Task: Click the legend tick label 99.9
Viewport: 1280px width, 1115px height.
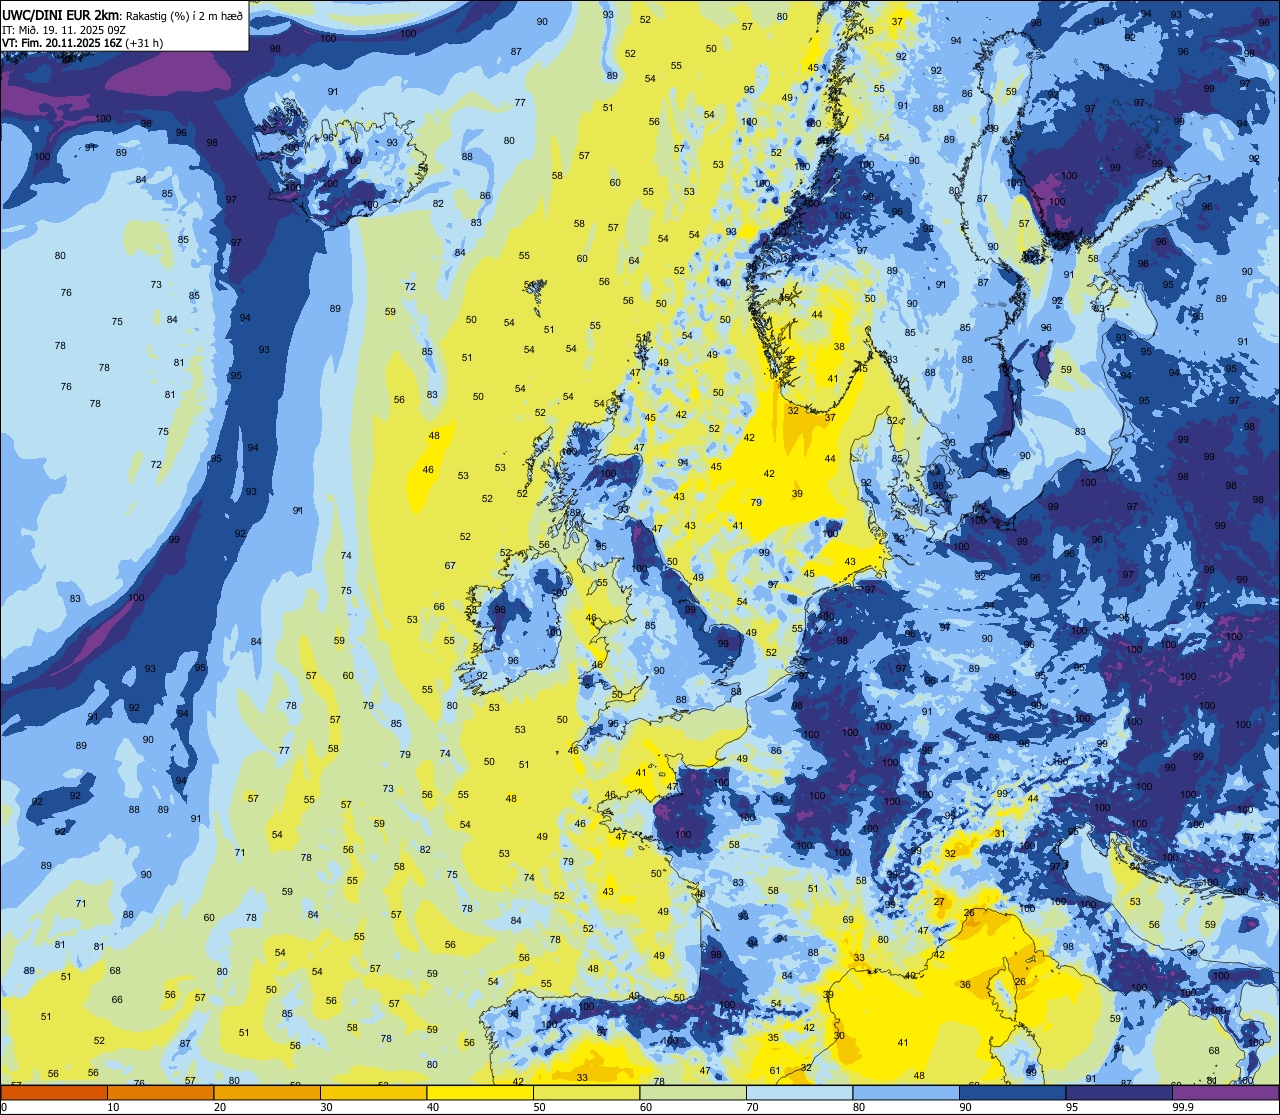Action: coord(1182,1107)
